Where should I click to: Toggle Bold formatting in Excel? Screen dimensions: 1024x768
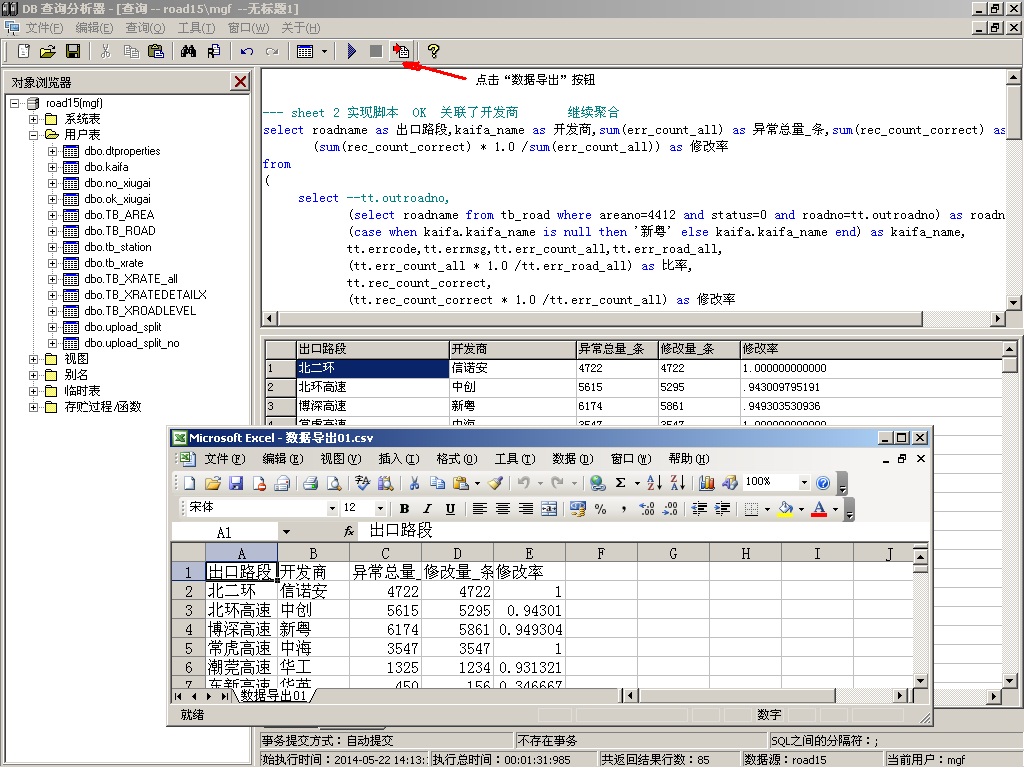(x=404, y=509)
